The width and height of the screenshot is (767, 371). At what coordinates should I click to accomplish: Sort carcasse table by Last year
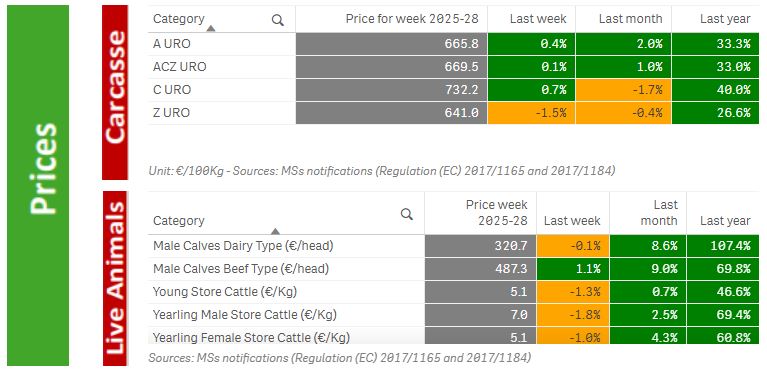coord(725,19)
